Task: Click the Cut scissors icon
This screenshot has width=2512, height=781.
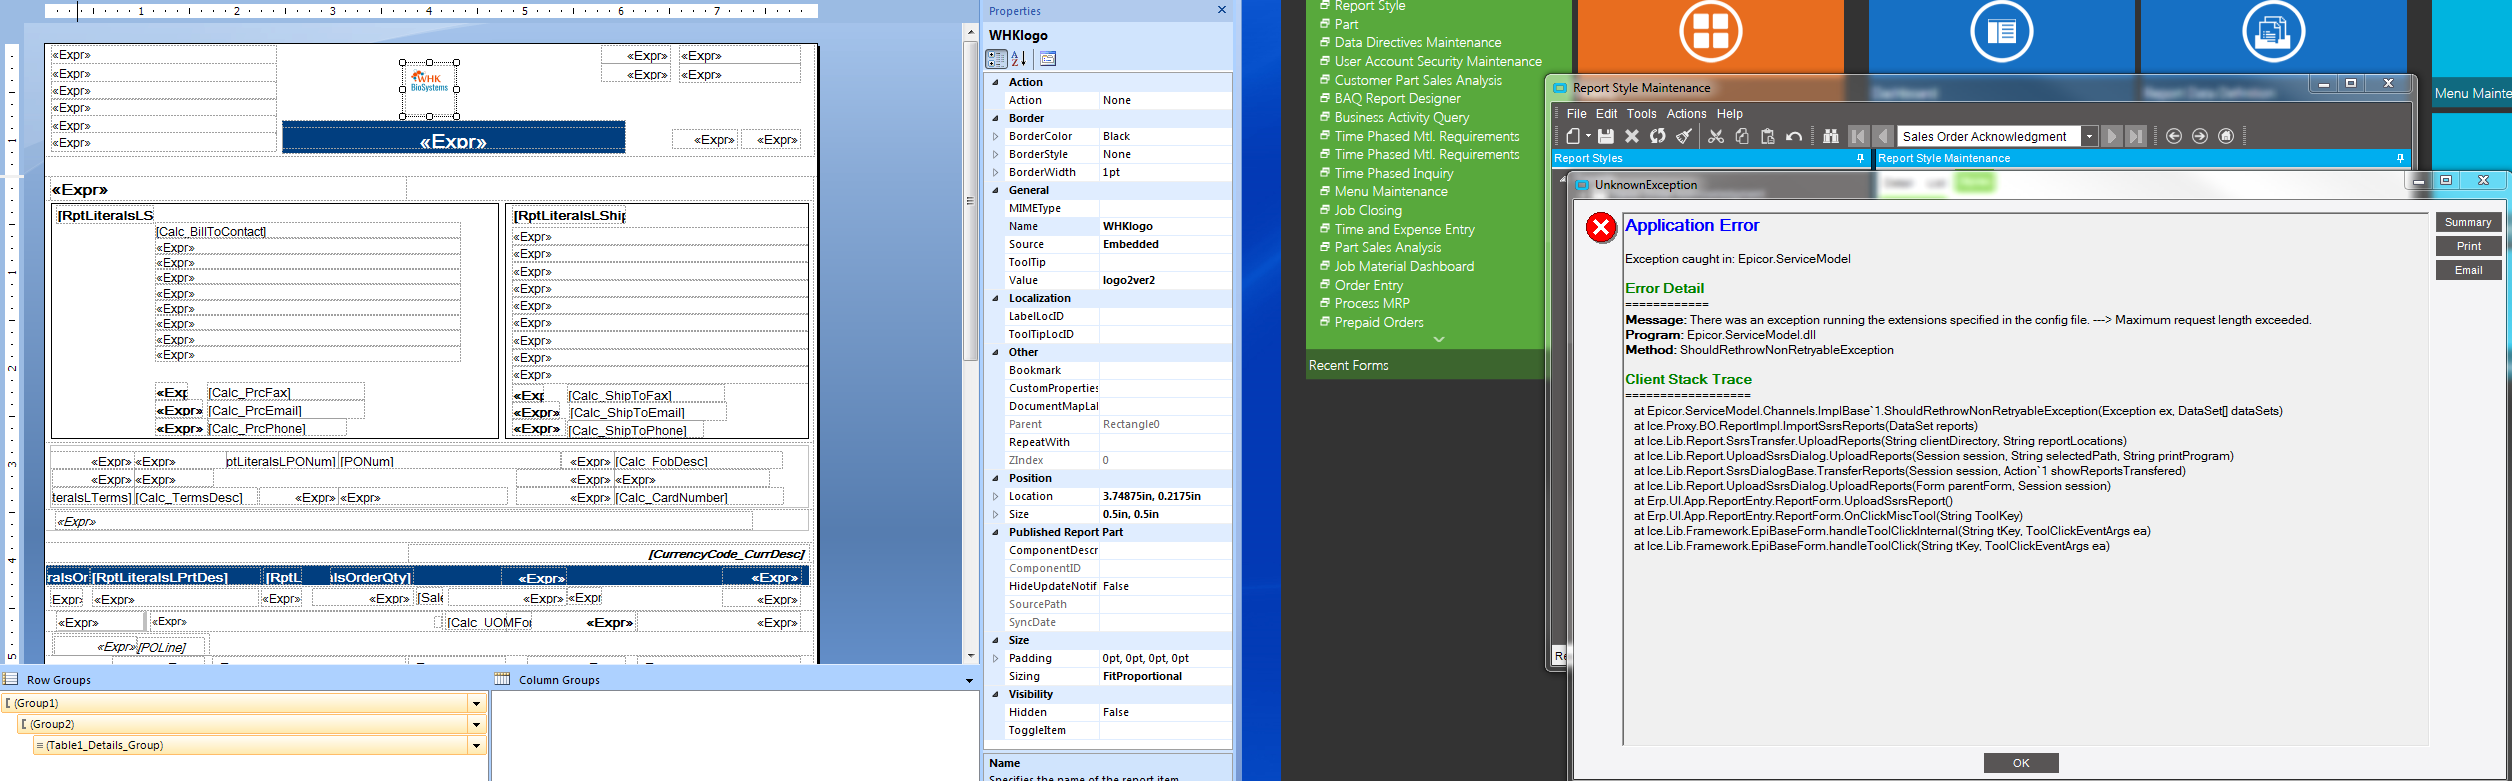Action: point(1716,136)
